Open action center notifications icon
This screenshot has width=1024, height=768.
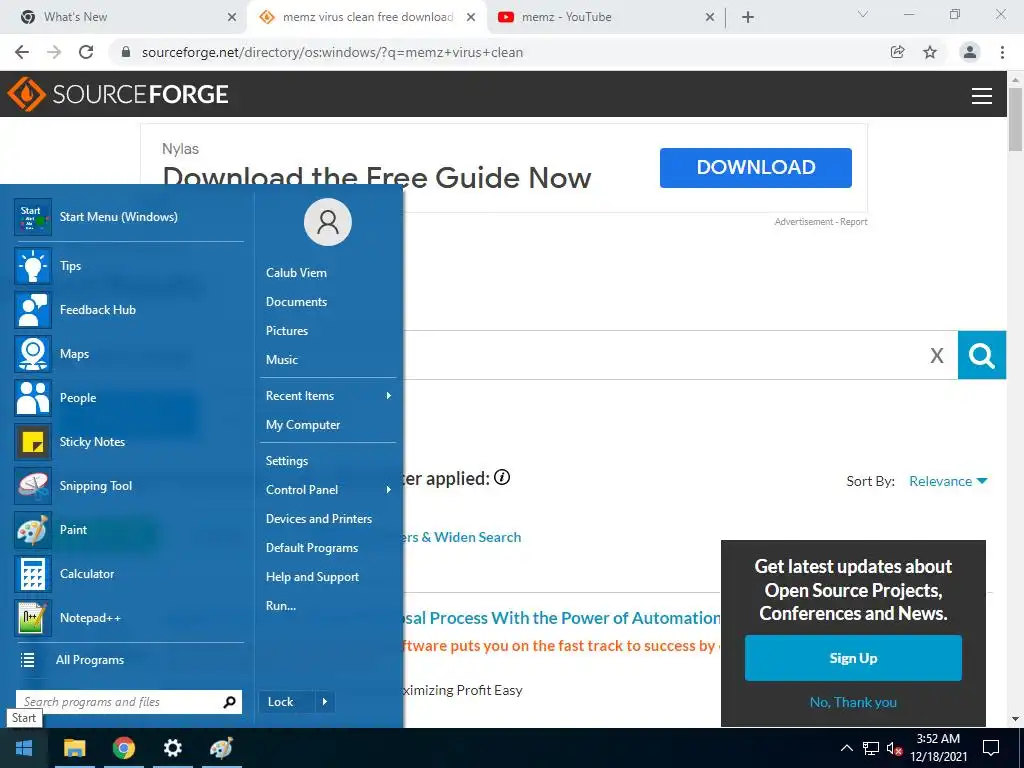(991, 748)
